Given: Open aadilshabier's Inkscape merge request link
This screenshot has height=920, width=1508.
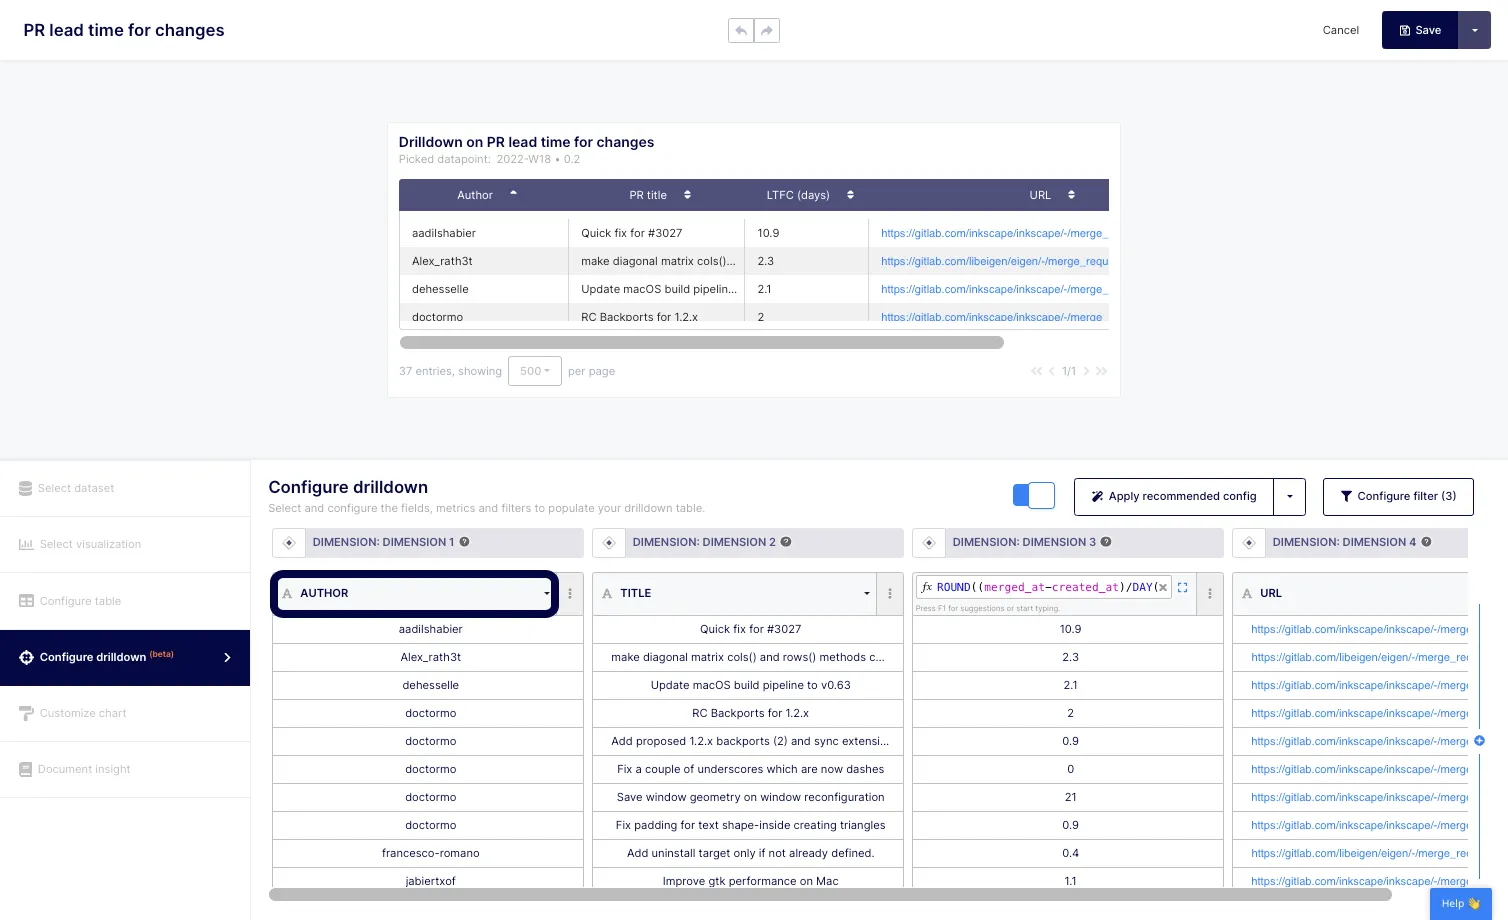Looking at the screenshot, I should tap(993, 233).
